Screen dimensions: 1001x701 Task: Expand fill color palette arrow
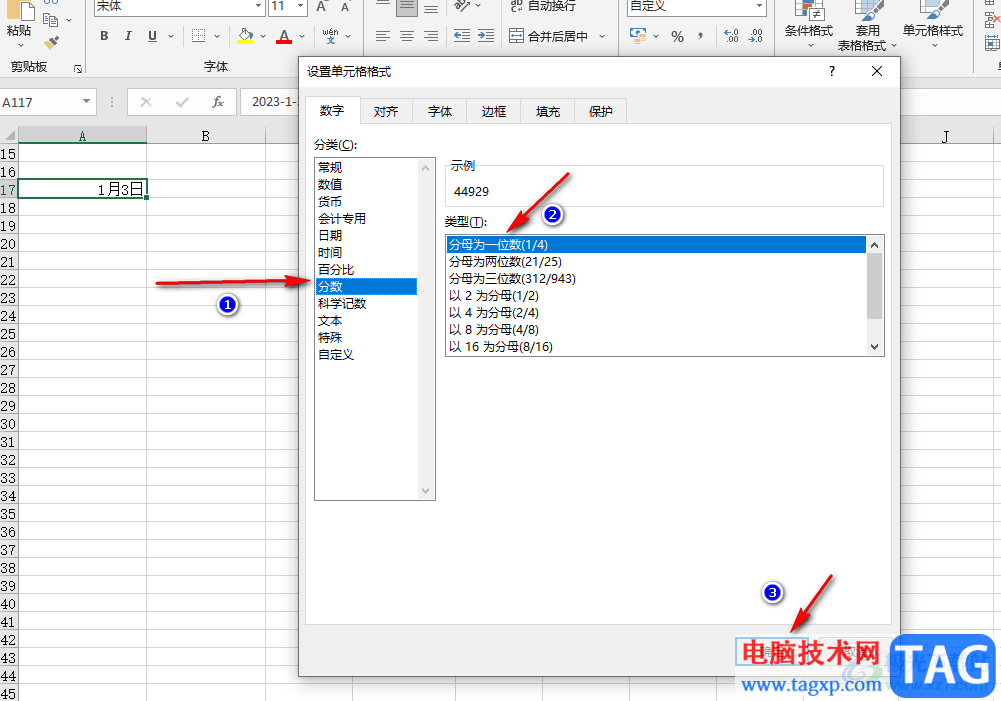point(262,36)
